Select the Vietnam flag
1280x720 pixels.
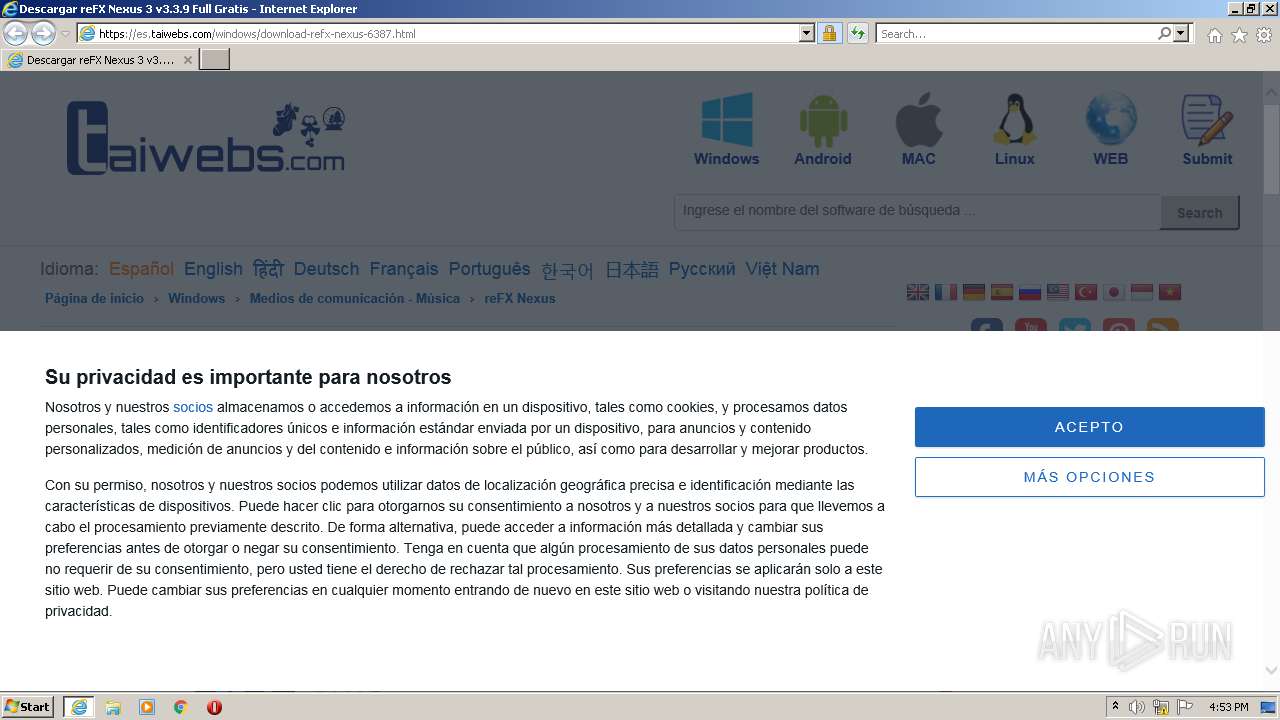click(x=1170, y=292)
